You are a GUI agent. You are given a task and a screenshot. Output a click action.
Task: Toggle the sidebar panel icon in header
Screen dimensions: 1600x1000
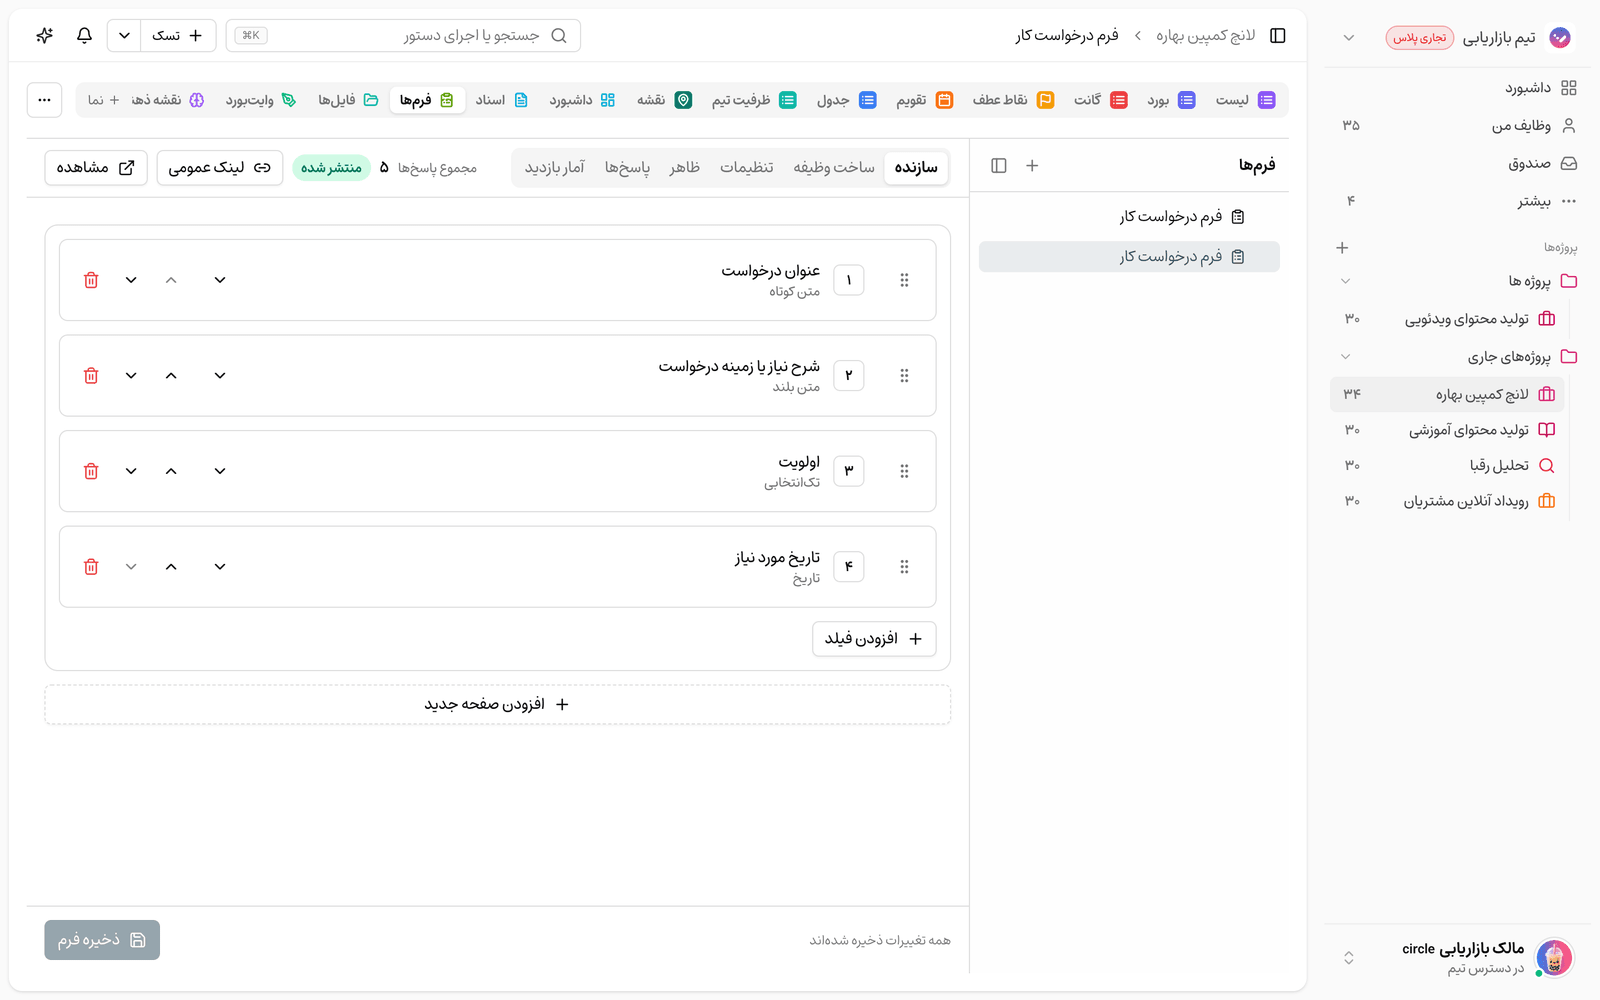click(1277, 36)
